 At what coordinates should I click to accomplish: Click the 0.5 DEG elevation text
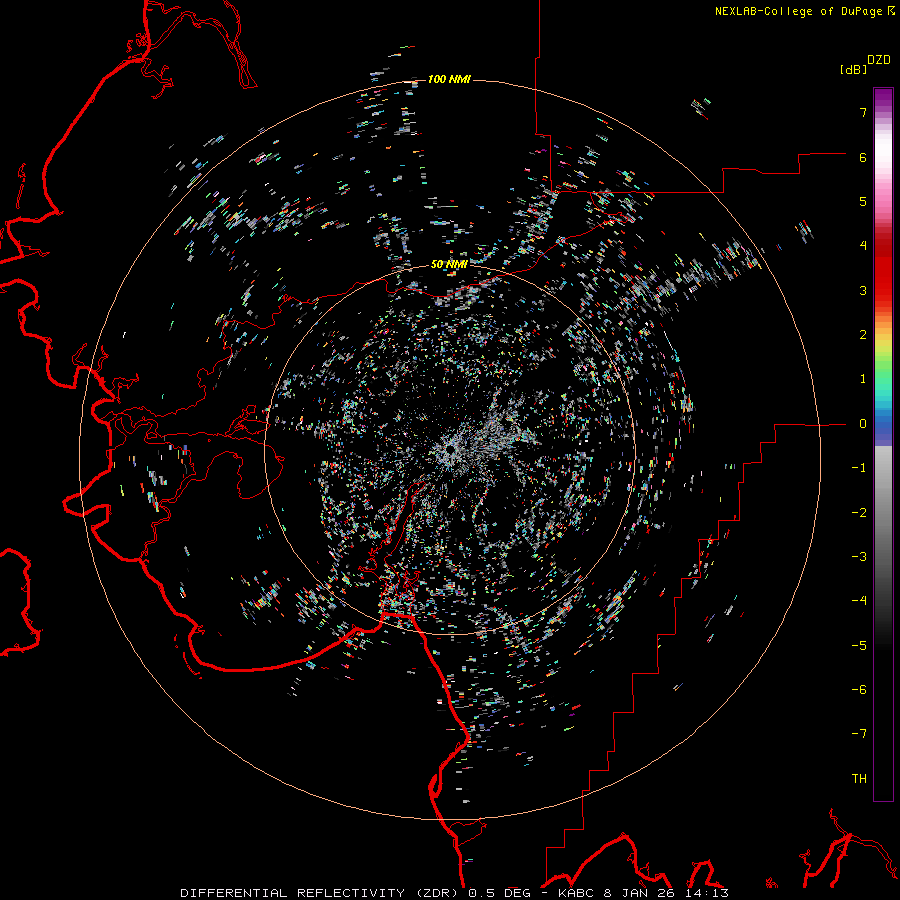(x=499, y=893)
